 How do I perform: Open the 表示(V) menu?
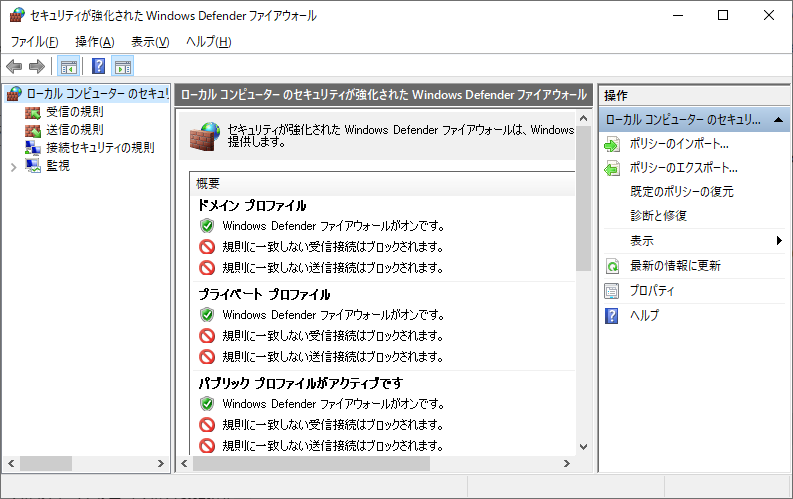pos(150,41)
